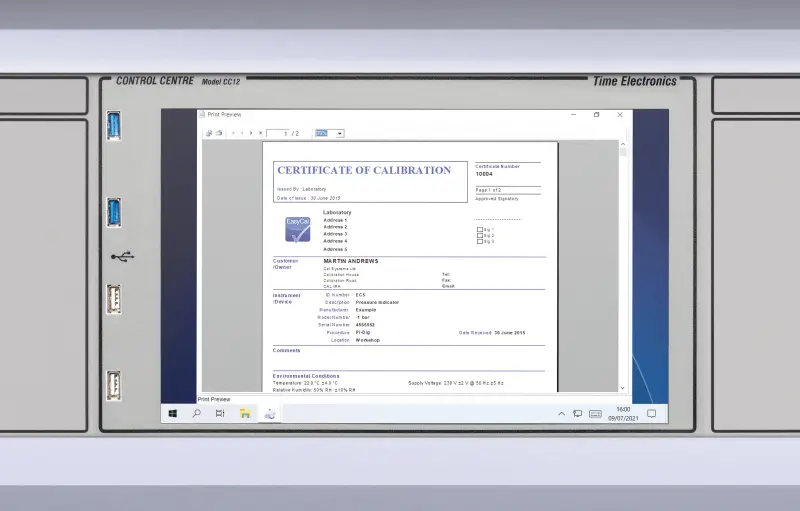Tick the Sig 1 checkbox
800x511 pixels.
tap(480, 229)
